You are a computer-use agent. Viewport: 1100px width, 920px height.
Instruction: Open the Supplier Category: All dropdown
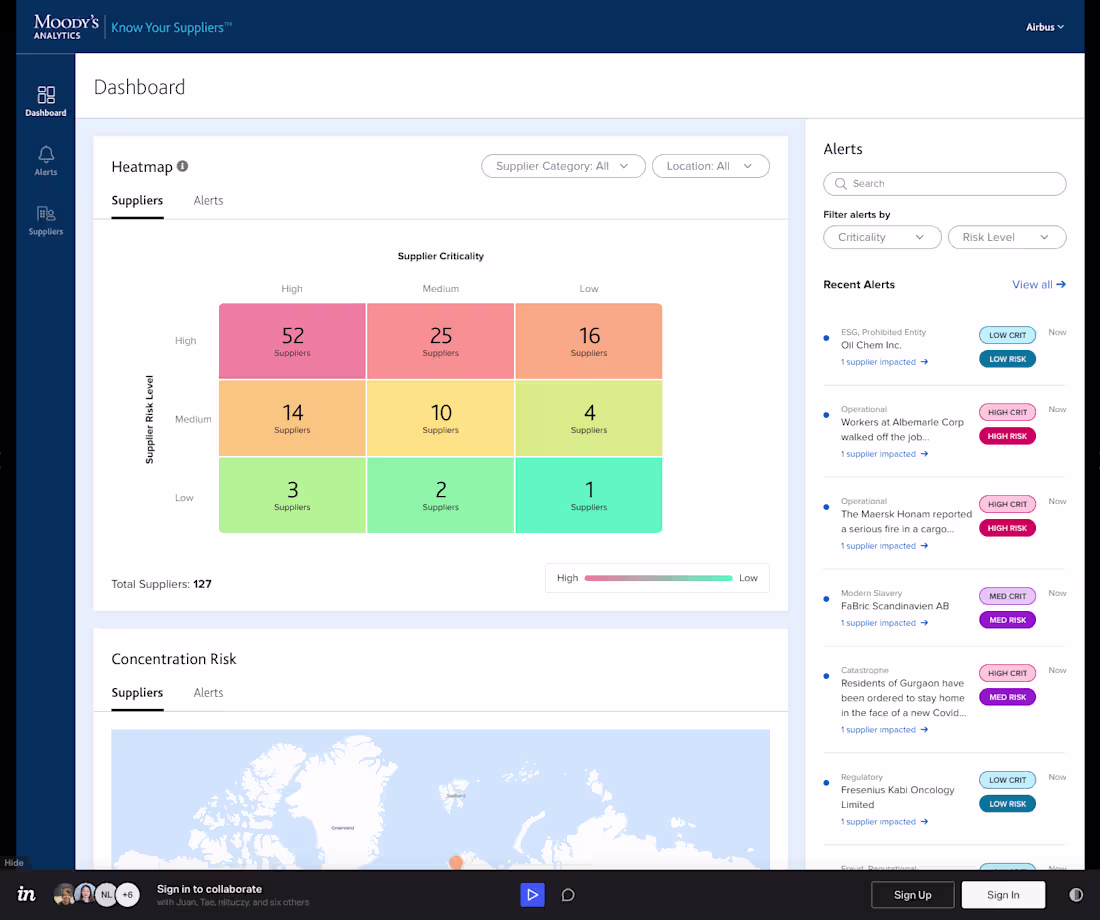click(563, 166)
